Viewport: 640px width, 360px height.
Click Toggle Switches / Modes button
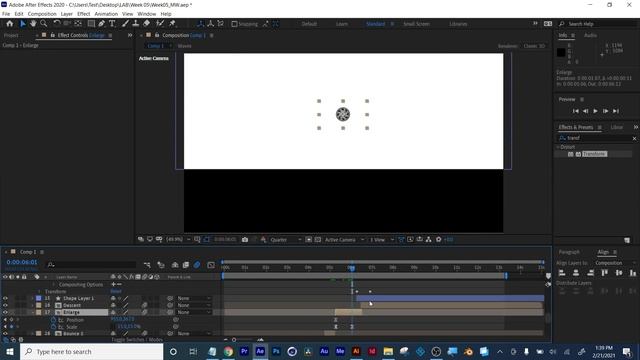click(x=137, y=340)
